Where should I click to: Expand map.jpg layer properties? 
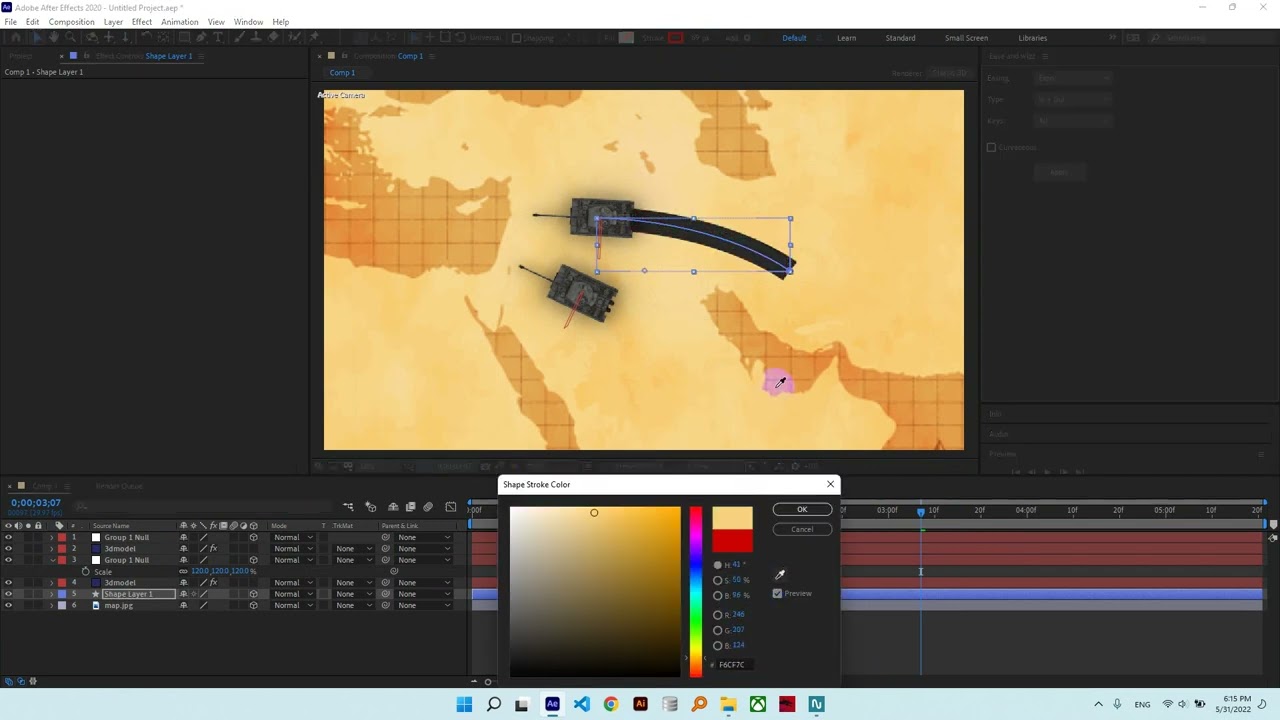(51, 605)
